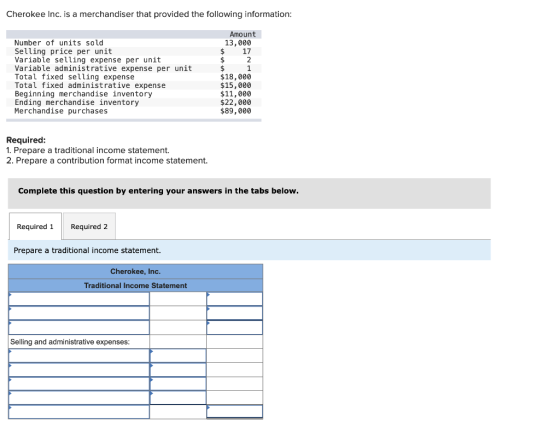Open third expense label dropdown in expenses section
Screen dimensions: 560x422
click(79, 383)
